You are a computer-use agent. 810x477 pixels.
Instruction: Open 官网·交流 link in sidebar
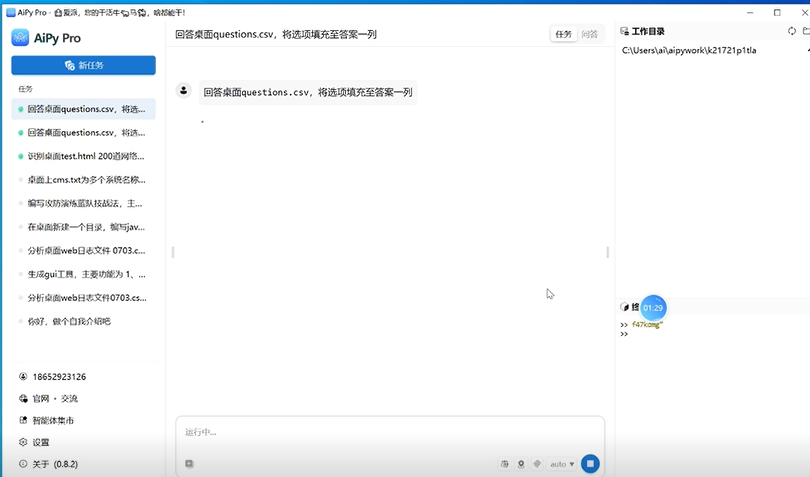pos(49,398)
